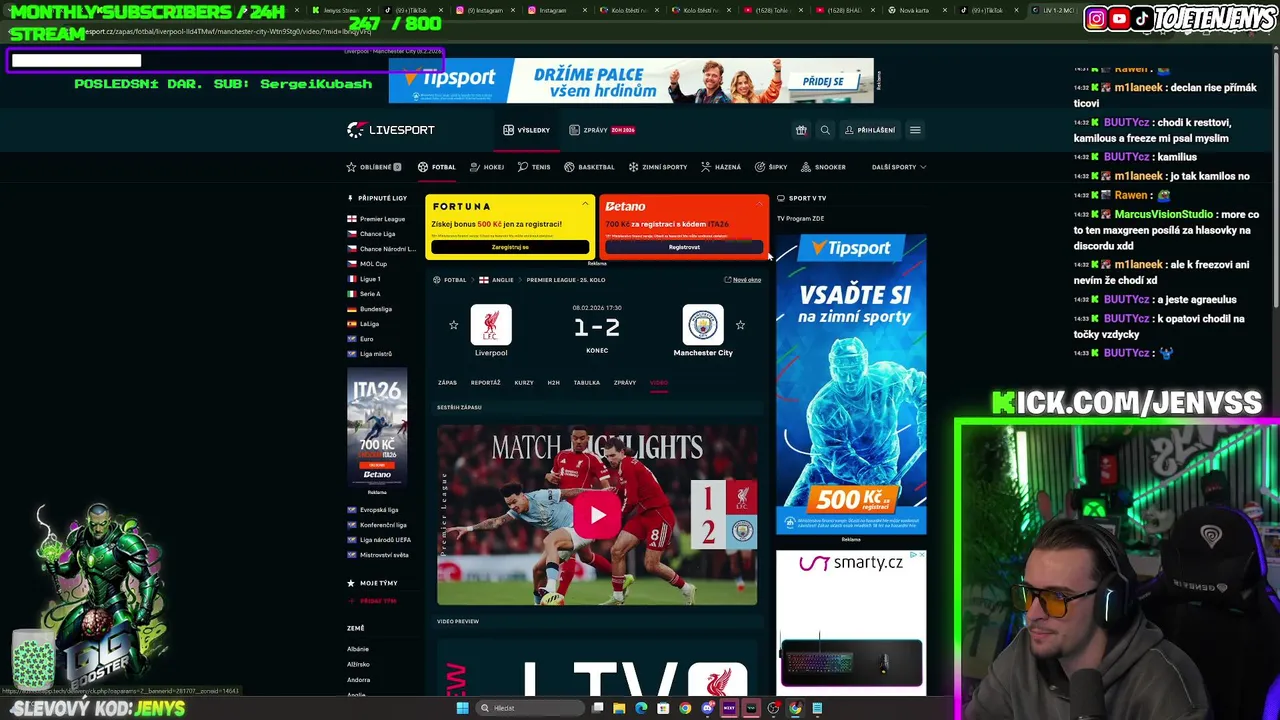The width and height of the screenshot is (1280, 720).
Task: Select Albánie in country list
Action: (x=358, y=649)
